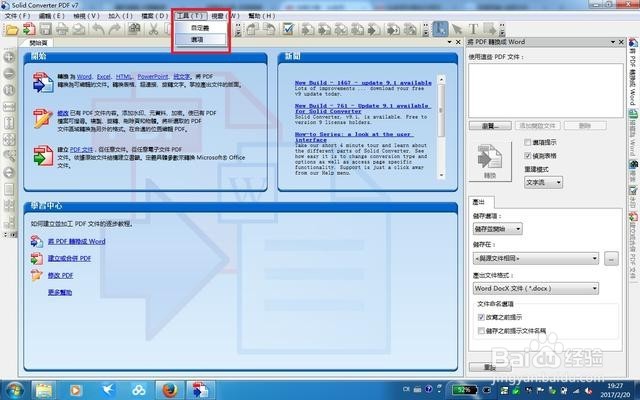Open Firefox from the taskbar
Screen dimensions: 640x400
pos(169,391)
